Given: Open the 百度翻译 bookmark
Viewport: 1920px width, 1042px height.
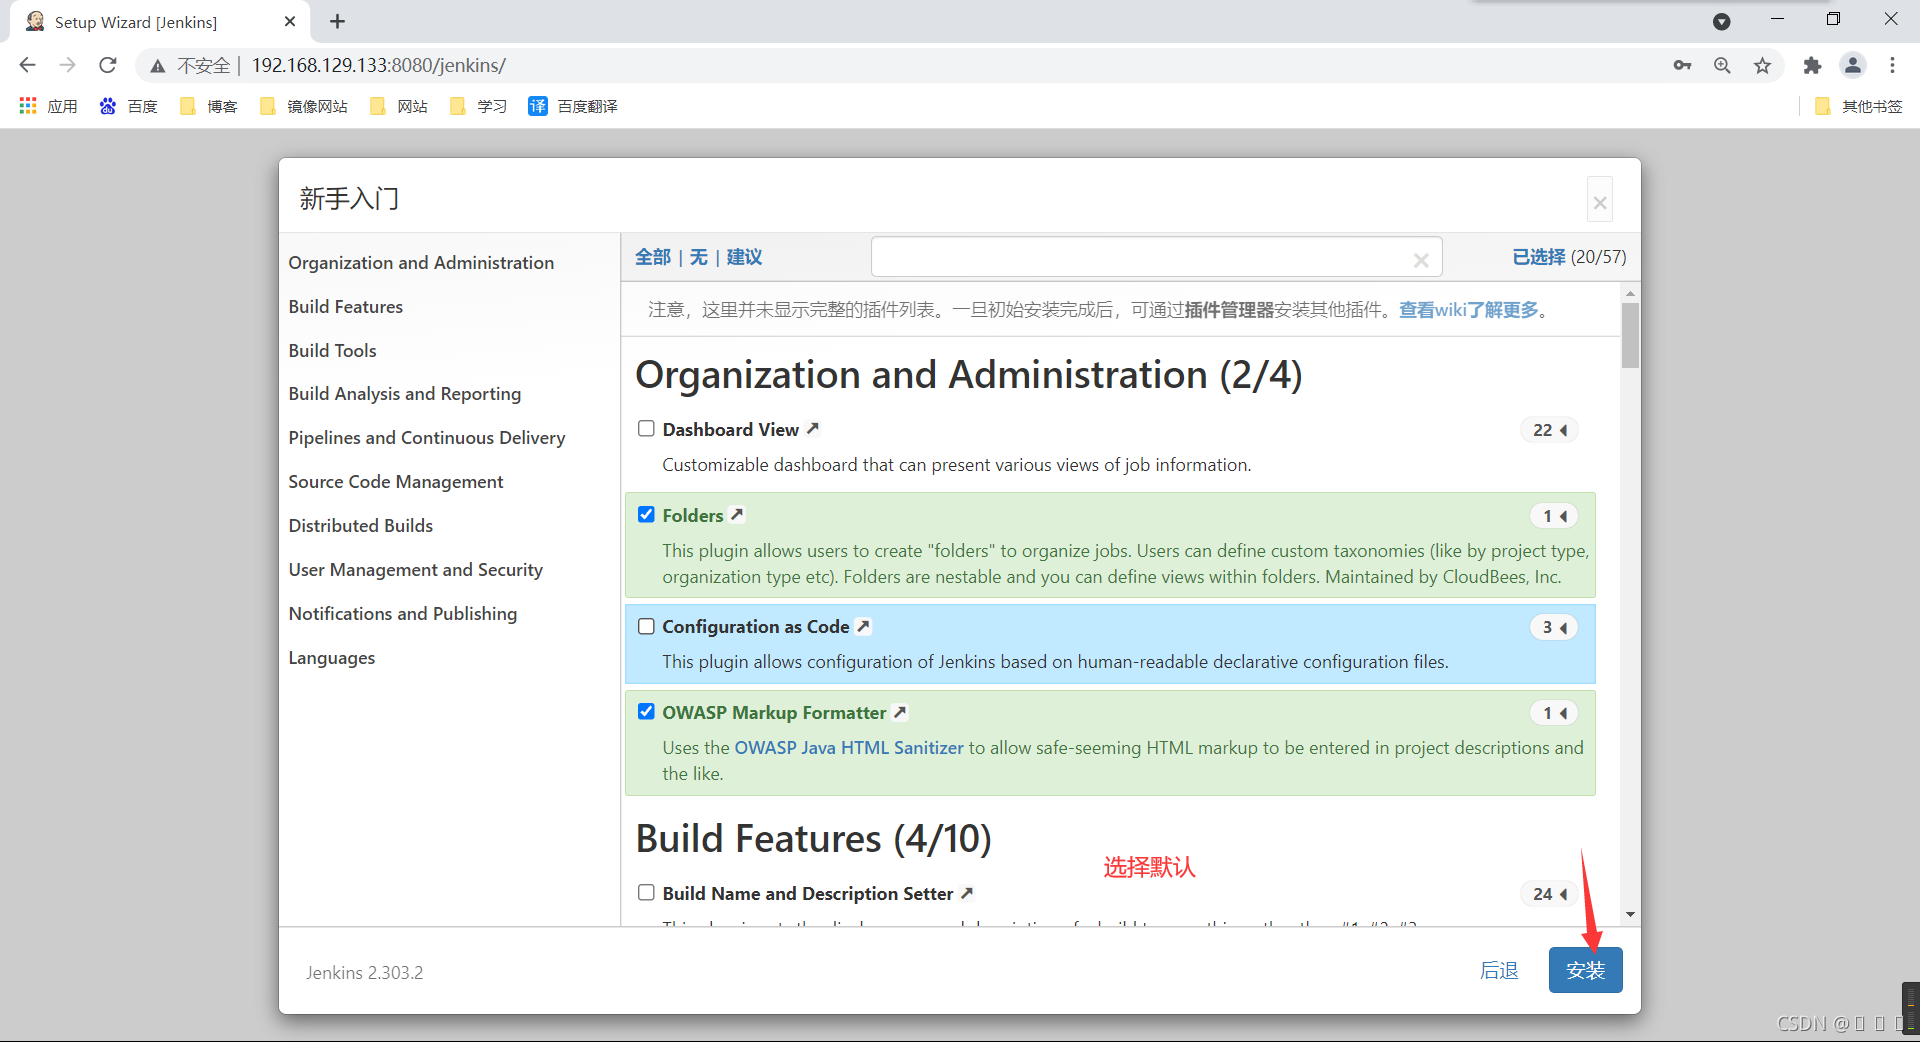Looking at the screenshot, I should click(573, 106).
